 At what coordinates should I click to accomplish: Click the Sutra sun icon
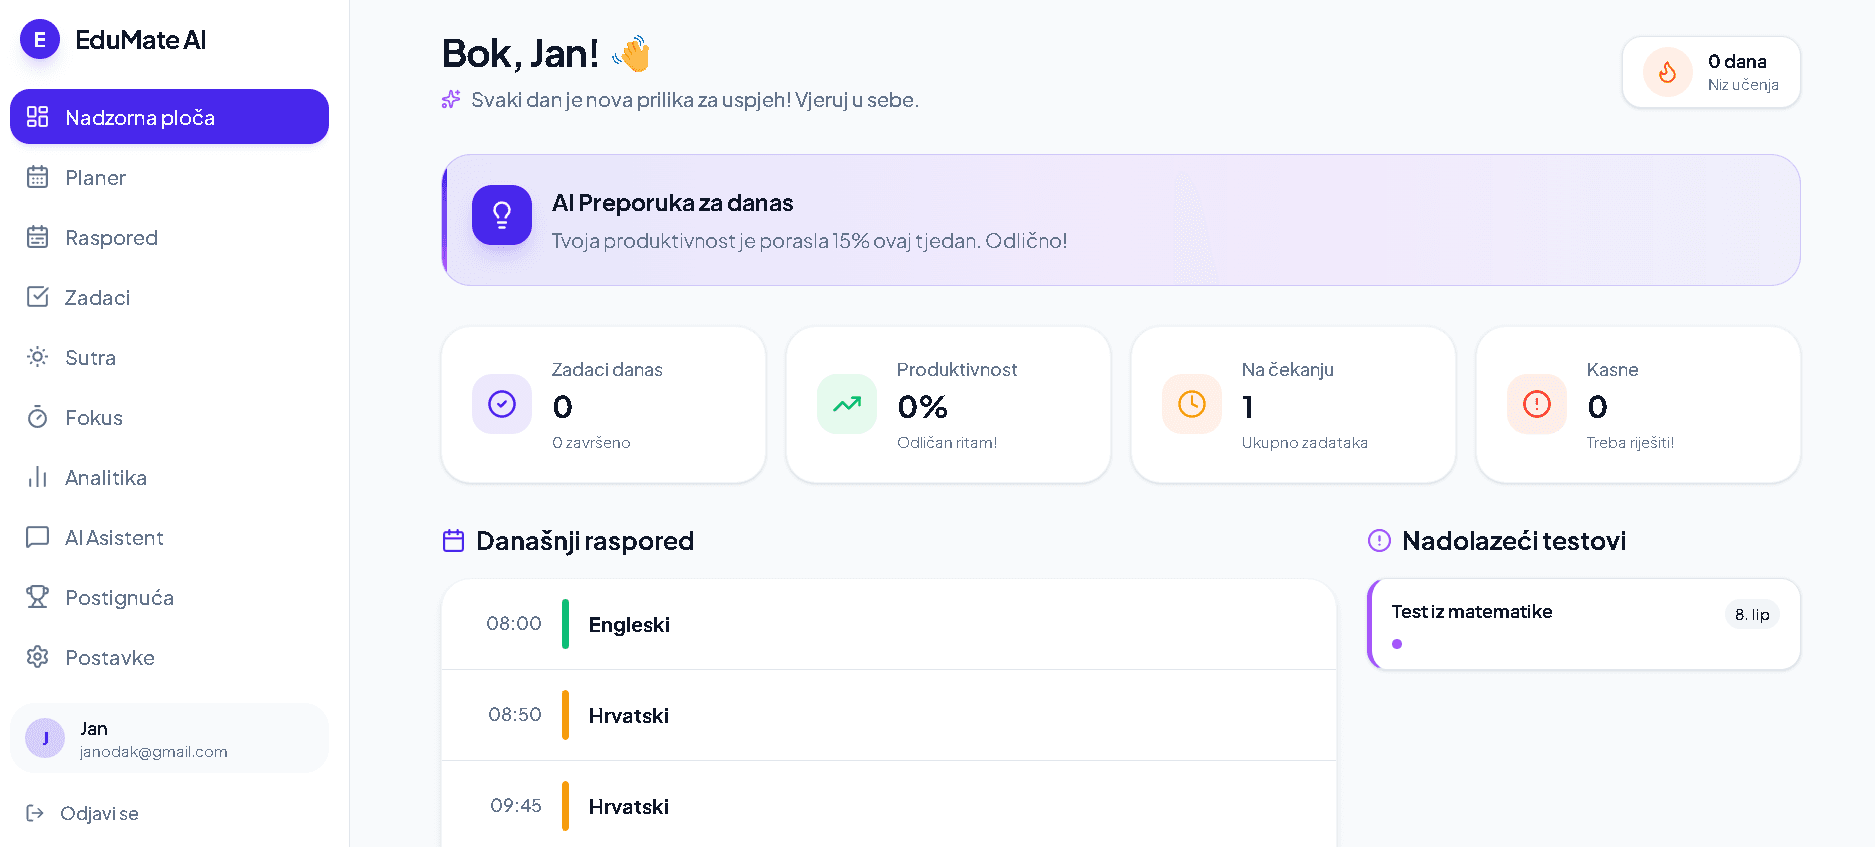click(37, 357)
